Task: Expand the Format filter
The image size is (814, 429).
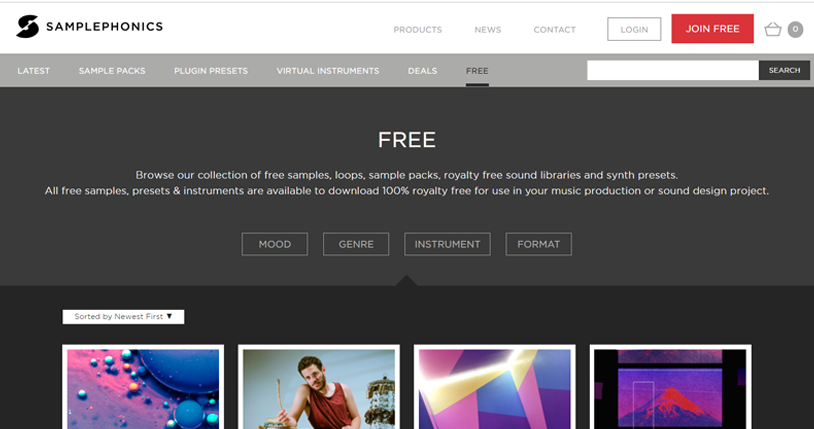Action: [x=538, y=244]
